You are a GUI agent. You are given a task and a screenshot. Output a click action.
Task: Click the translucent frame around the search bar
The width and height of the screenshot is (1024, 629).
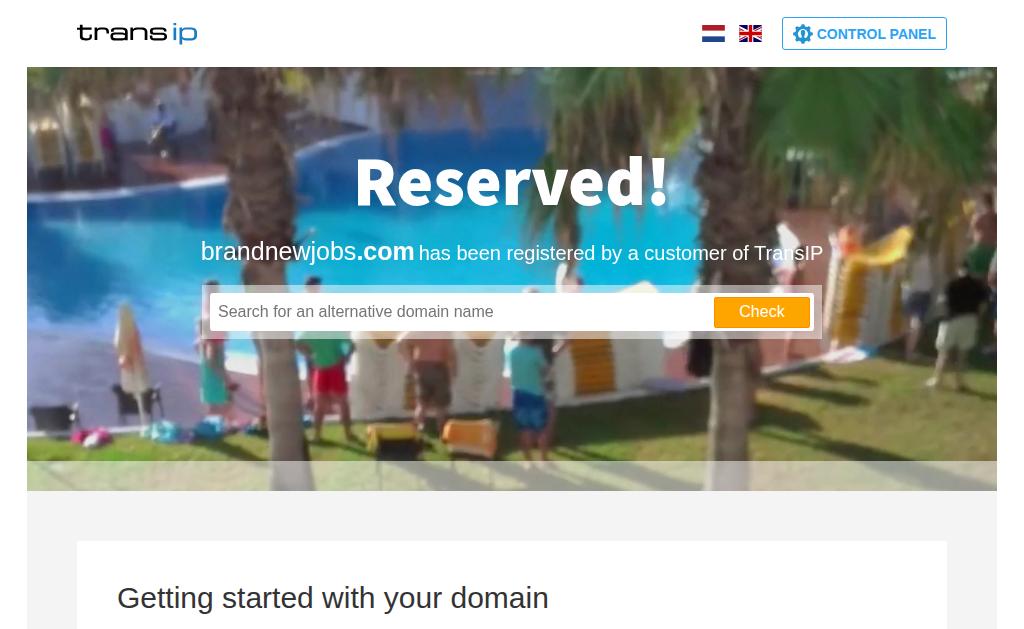[511, 289]
